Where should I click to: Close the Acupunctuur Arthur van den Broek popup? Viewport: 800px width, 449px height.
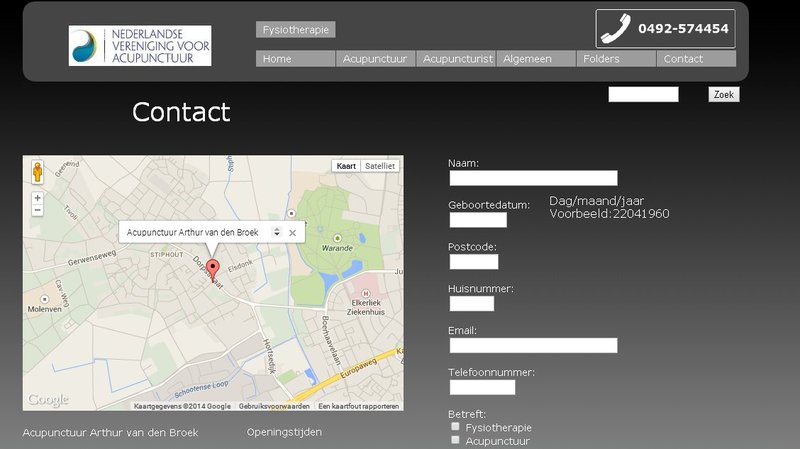point(292,233)
